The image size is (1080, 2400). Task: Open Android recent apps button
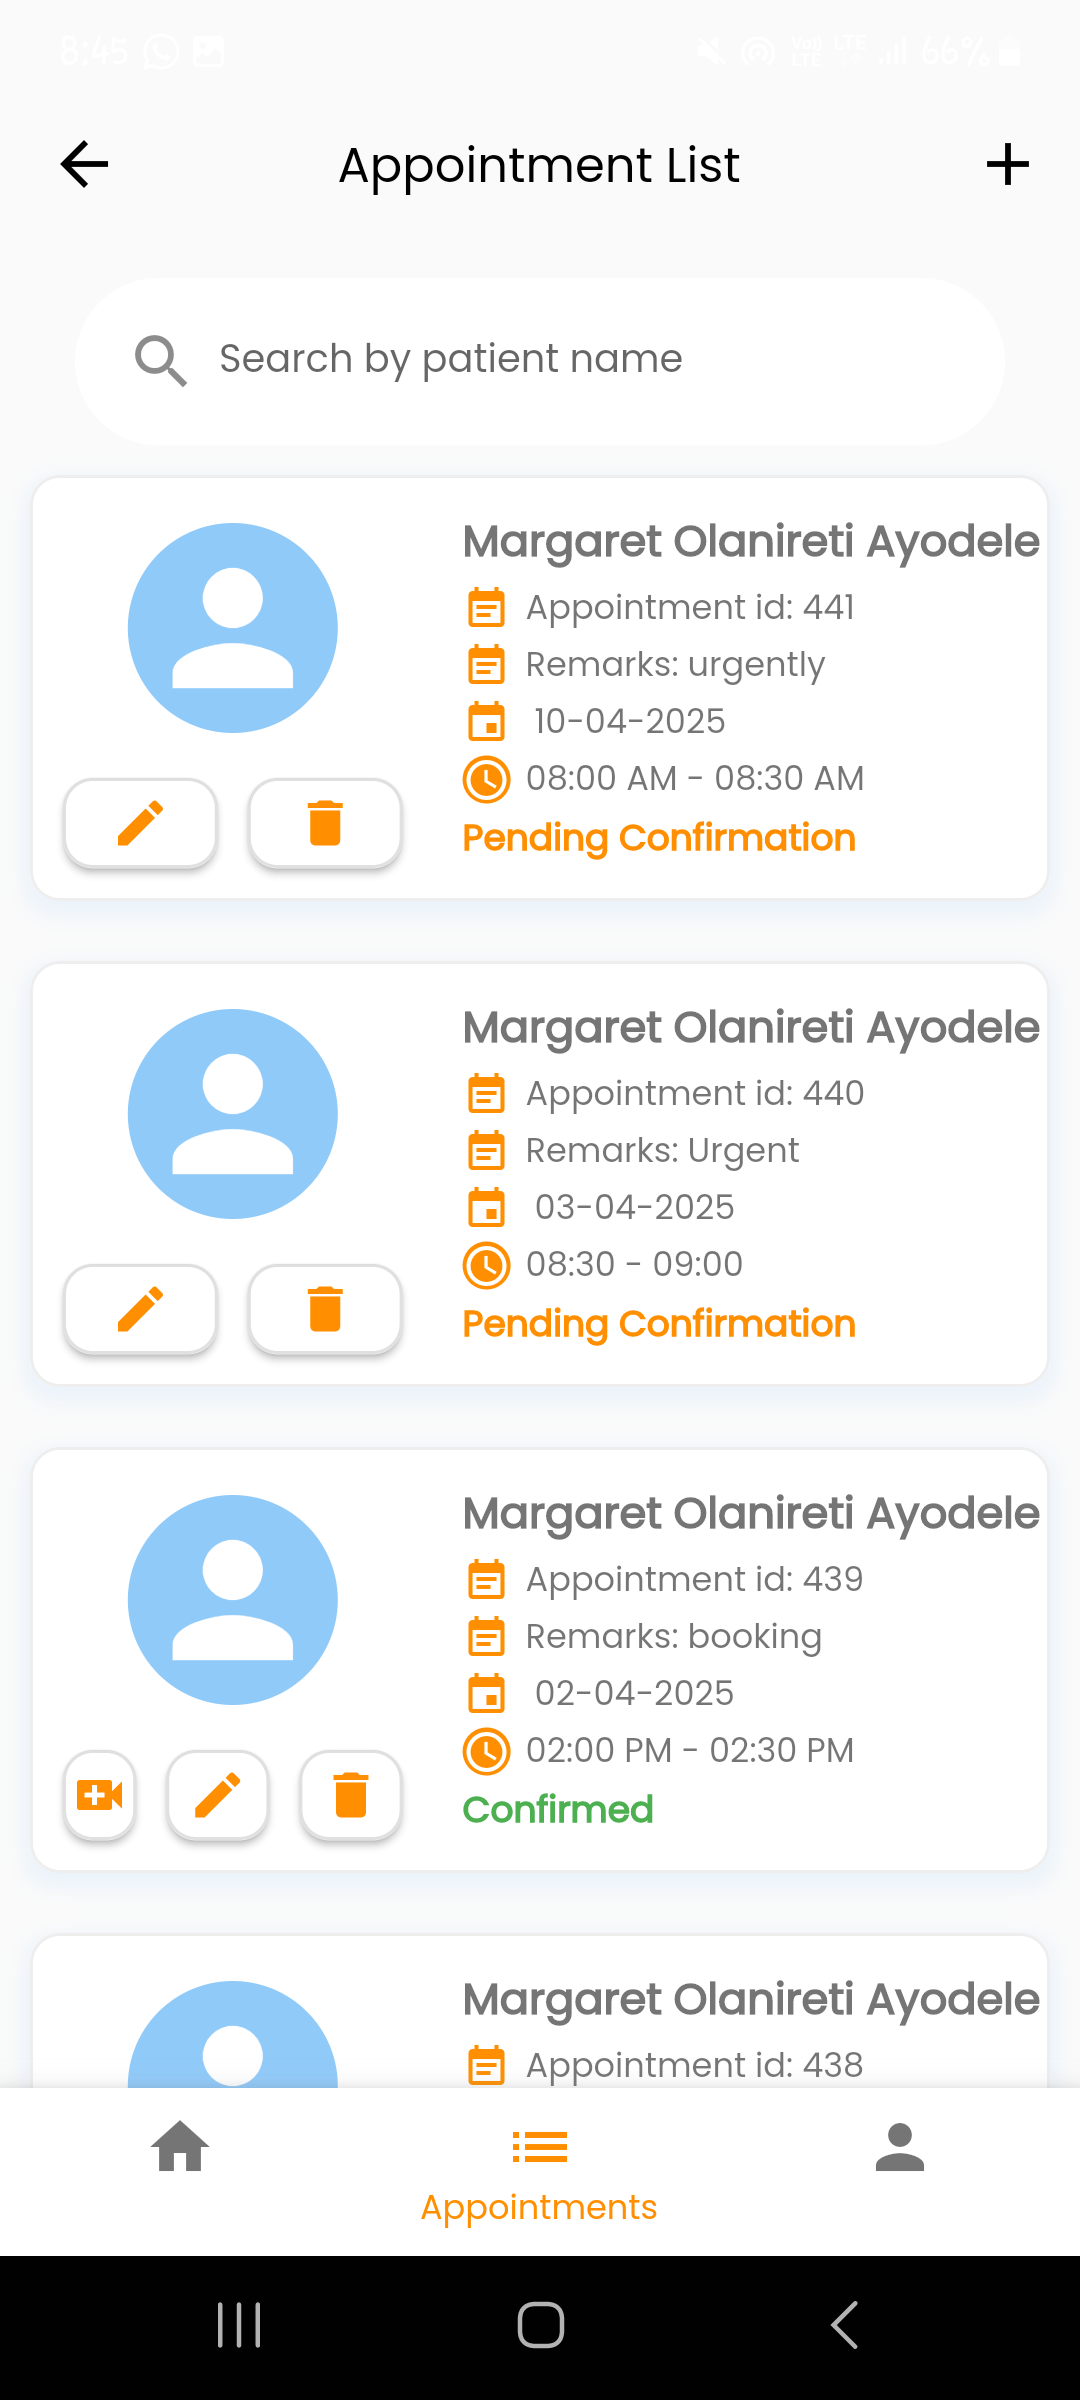(239, 2325)
